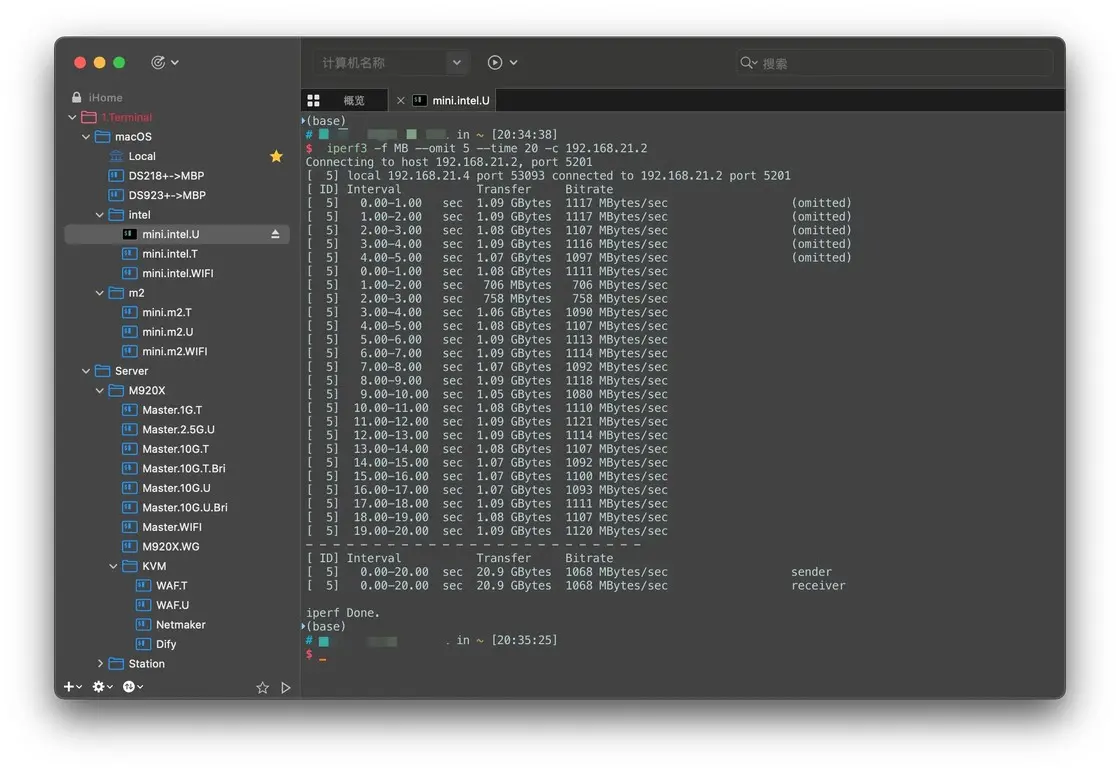Click the Station folder icon
1120x771 pixels.
(x=116, y=664)
